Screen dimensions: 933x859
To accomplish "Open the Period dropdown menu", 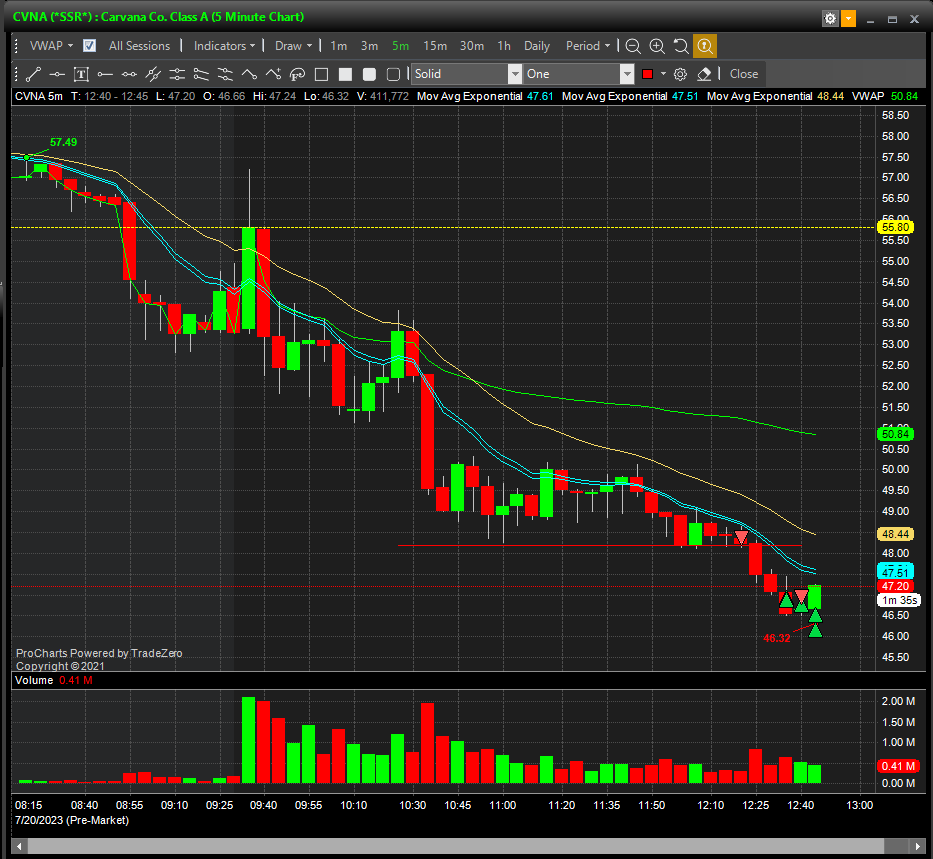I will 588,46.
